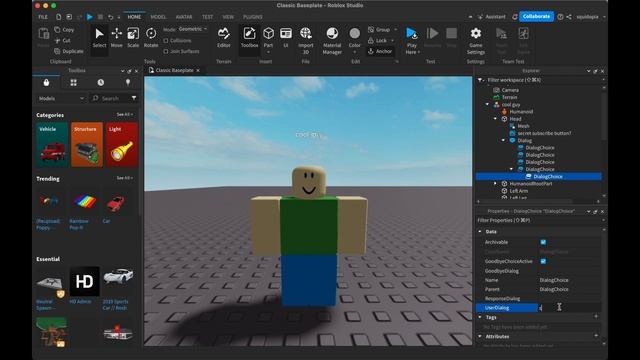Open the Toolbox Recent clock tab
The height and width of the screenshot is (360, 640).
(x=100, y=82)
